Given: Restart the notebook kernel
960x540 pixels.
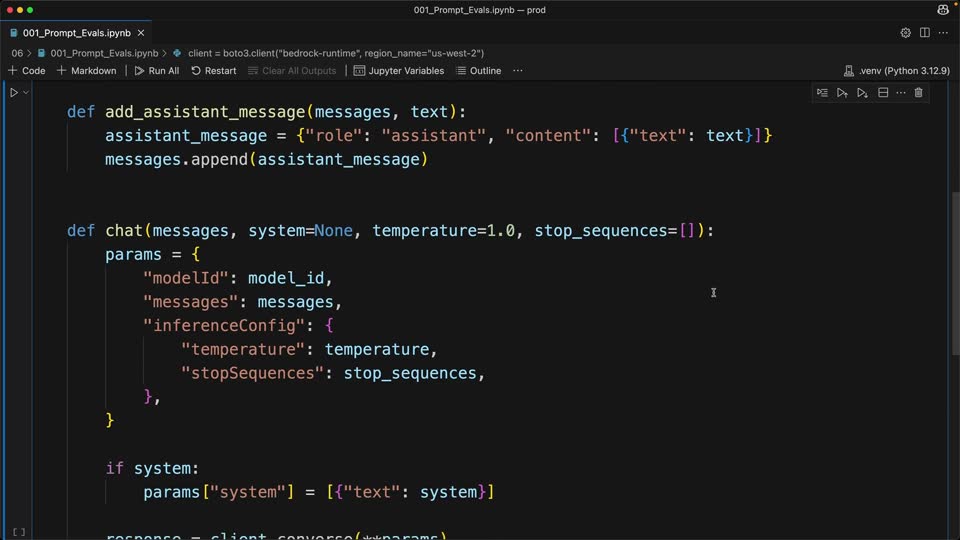Looking at the screenshot, I should tap(214, 71).
